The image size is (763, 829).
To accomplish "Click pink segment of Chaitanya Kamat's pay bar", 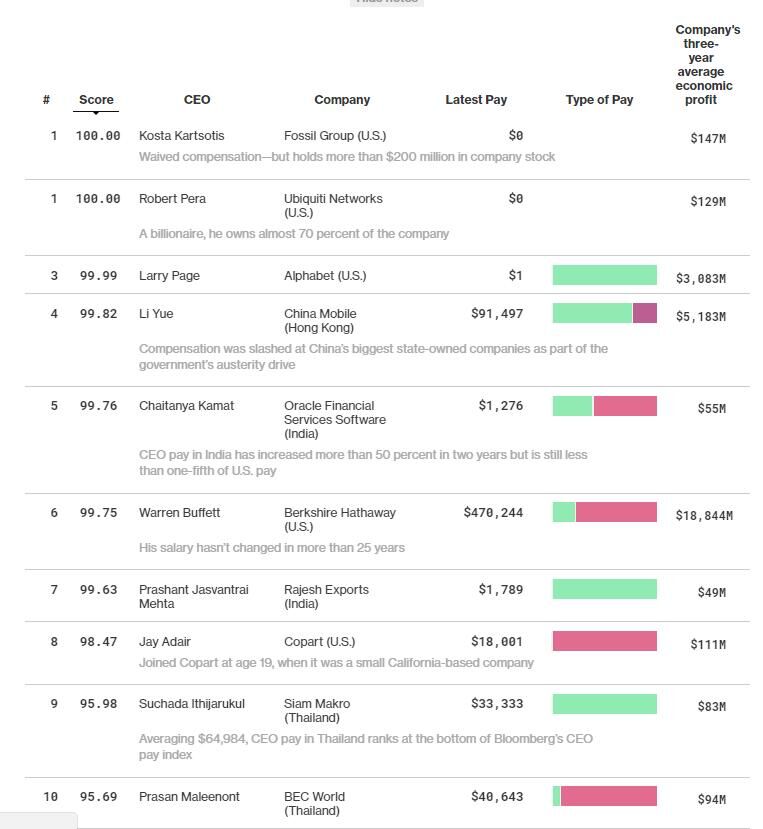I will point(625,406).
